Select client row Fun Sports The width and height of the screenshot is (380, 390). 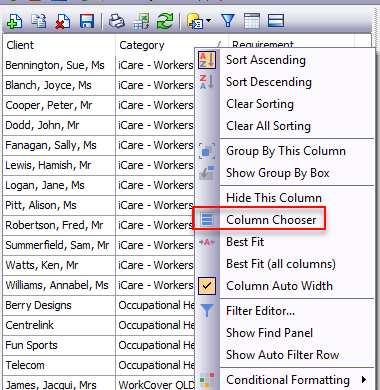[x=59, y=345]
